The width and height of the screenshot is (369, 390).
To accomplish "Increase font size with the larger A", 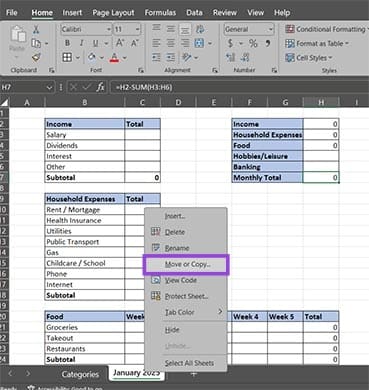I will [120, 43].
